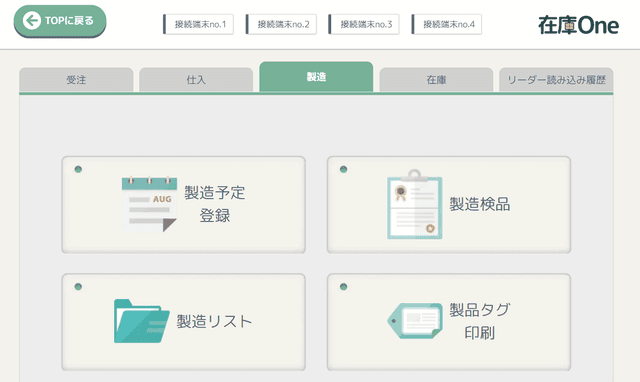640x382 pixels.
Task: Click the tag icon for 製品タグ印刷
Action: click(x=415, y=321)
